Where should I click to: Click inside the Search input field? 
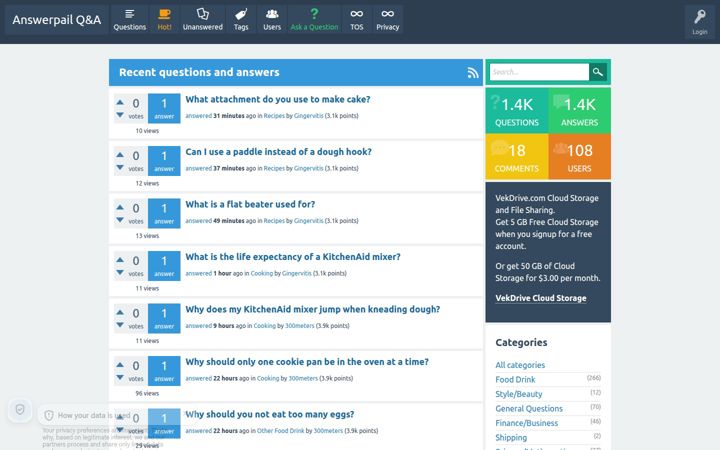click(539, 72)
